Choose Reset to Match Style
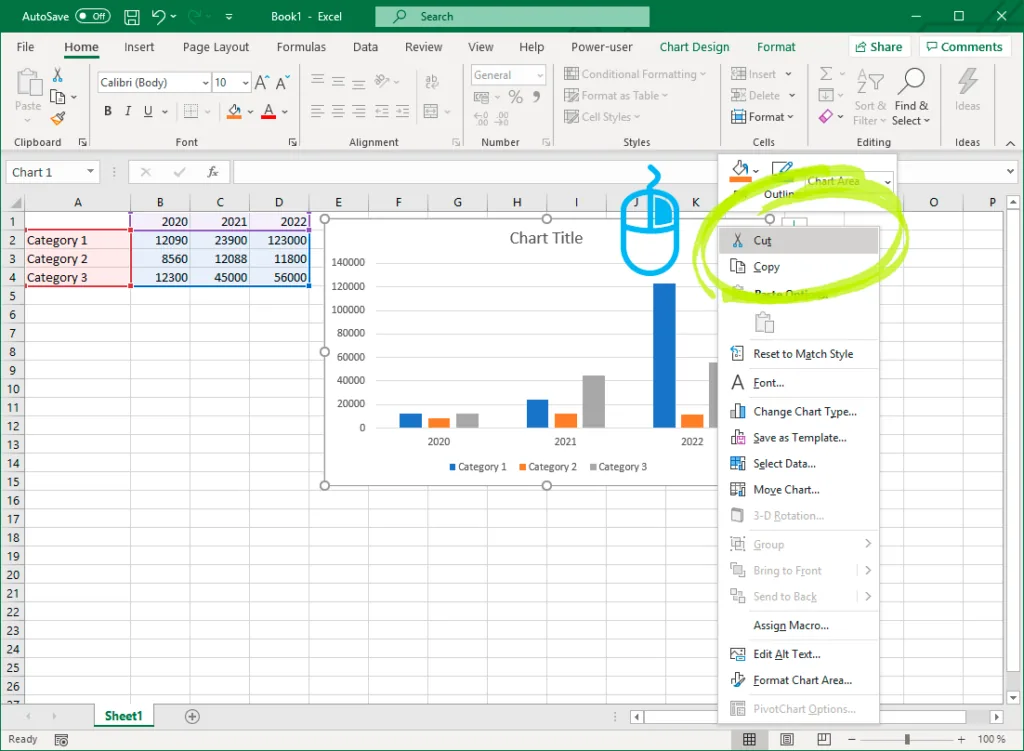Screen dimensions: 1024x751 [x=799, y=354]
